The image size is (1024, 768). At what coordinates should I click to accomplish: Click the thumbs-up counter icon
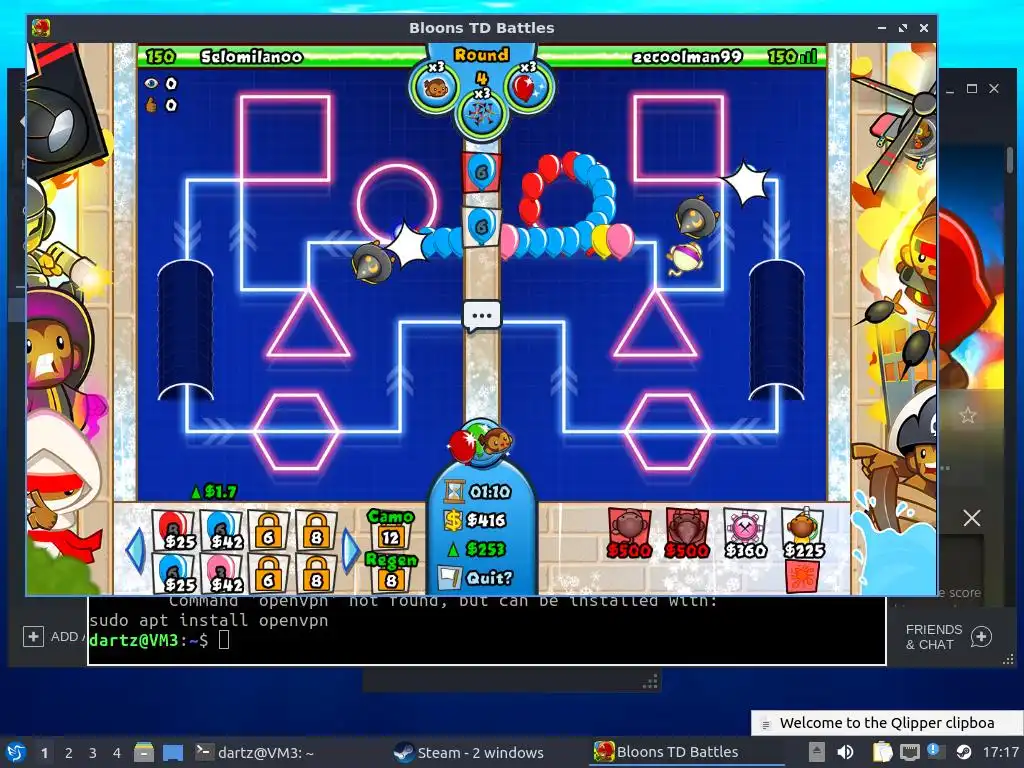click(x=152, y=105)
